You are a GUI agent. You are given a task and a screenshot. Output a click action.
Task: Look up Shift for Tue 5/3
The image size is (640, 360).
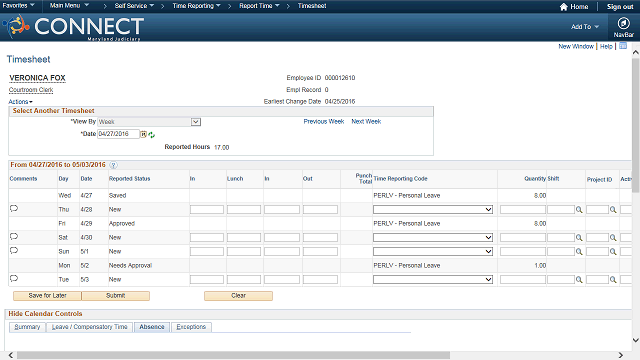click(x=579, y=280)
